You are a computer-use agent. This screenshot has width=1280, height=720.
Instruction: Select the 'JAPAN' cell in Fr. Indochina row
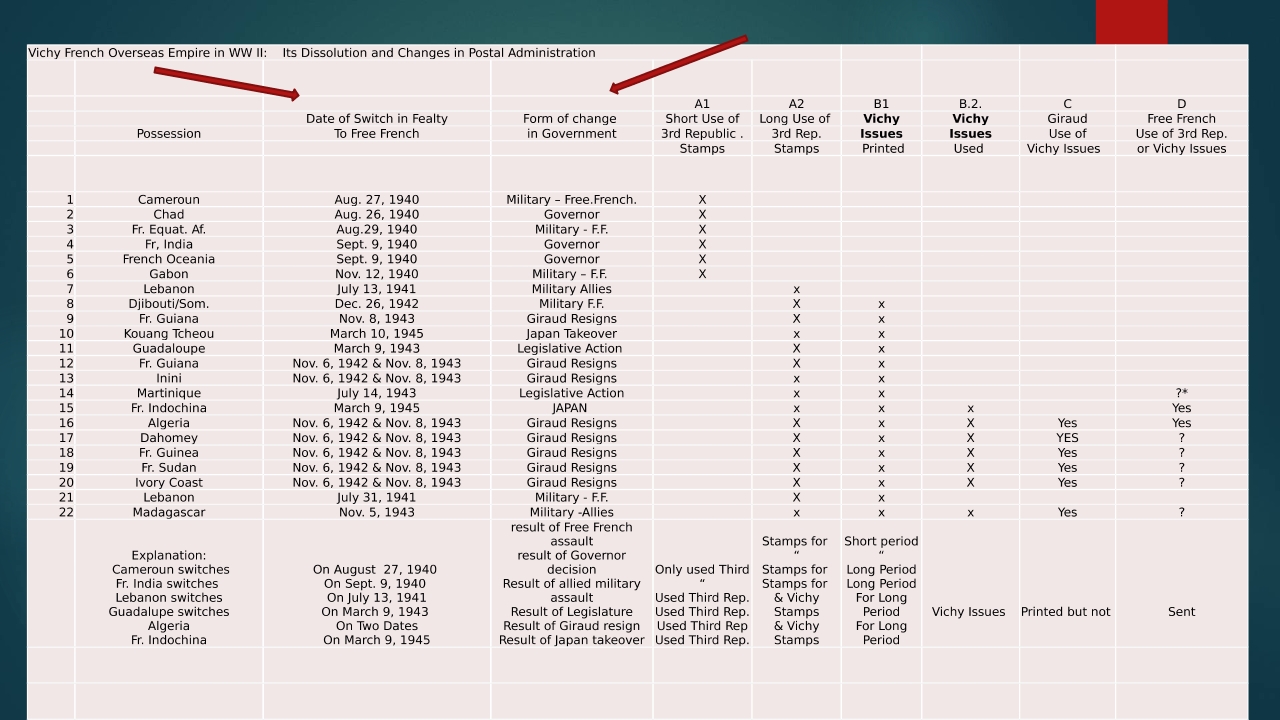pos(571,409)
